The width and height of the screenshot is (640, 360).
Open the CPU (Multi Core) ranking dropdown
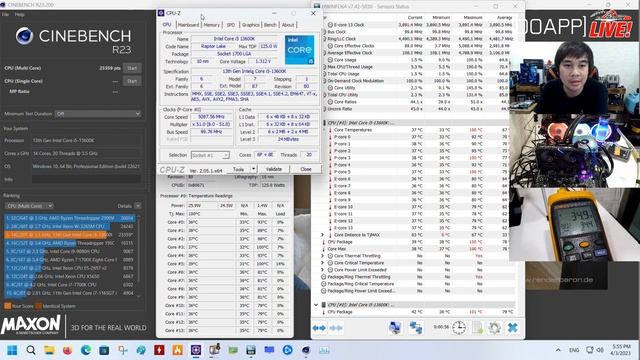(x=29, y=206)
